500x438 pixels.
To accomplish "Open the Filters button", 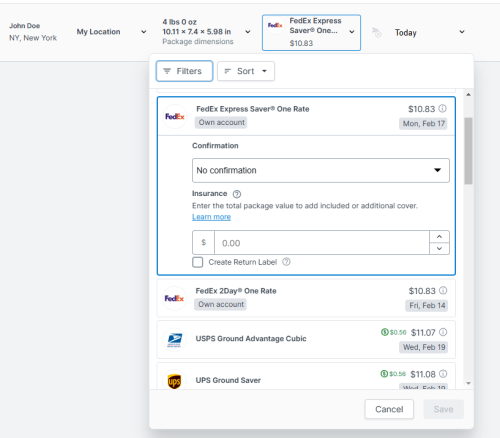I will coord(184,71).
